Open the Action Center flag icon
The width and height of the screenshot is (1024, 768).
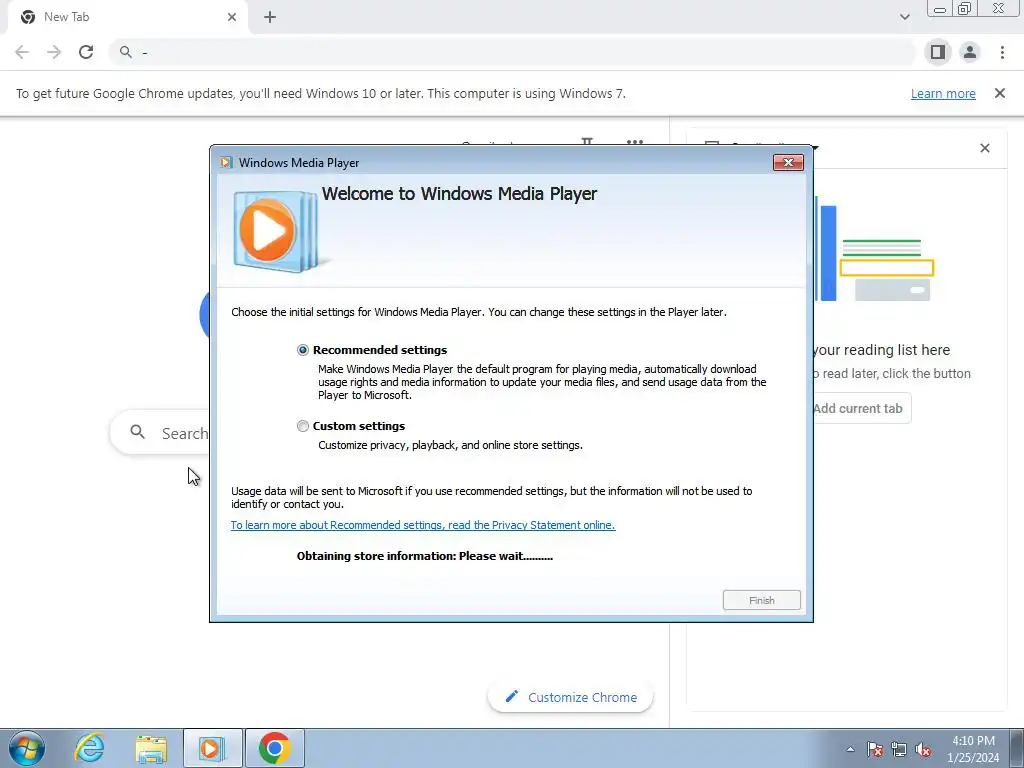(x=875, y=749)
